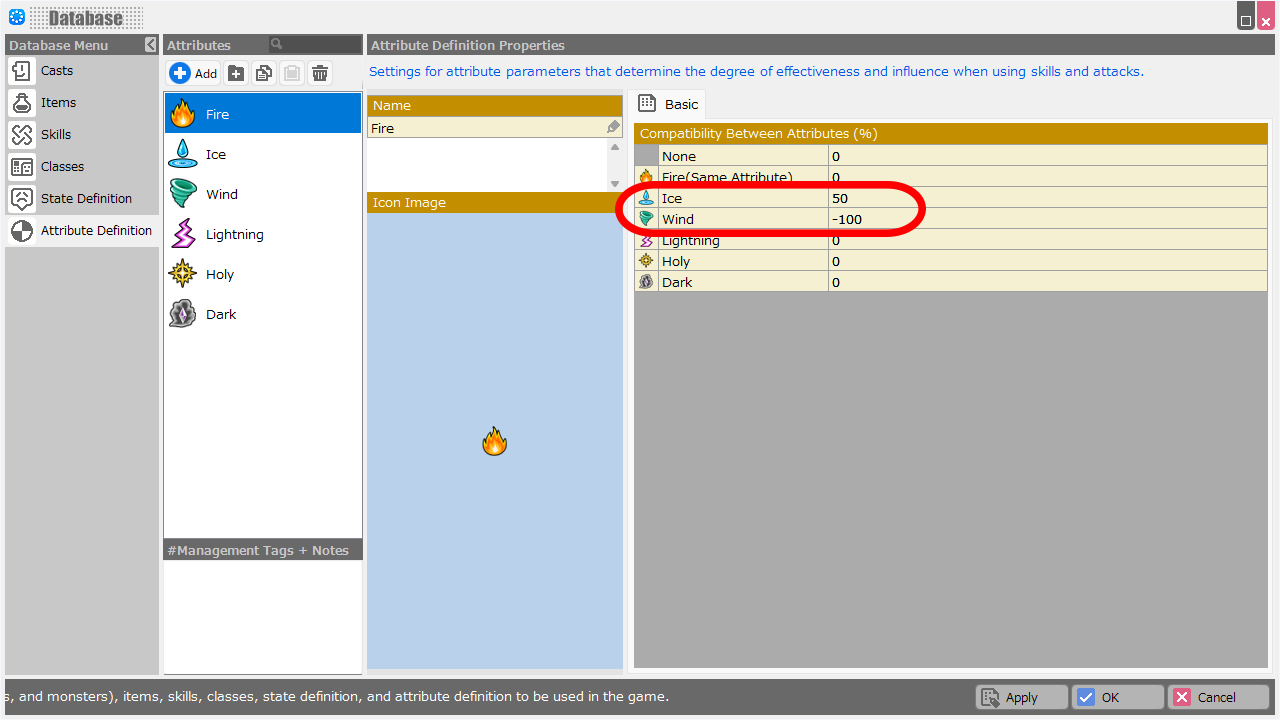Click Cancel to discard changes
Screen dimensions: 1280x720
click(1218, 697)
